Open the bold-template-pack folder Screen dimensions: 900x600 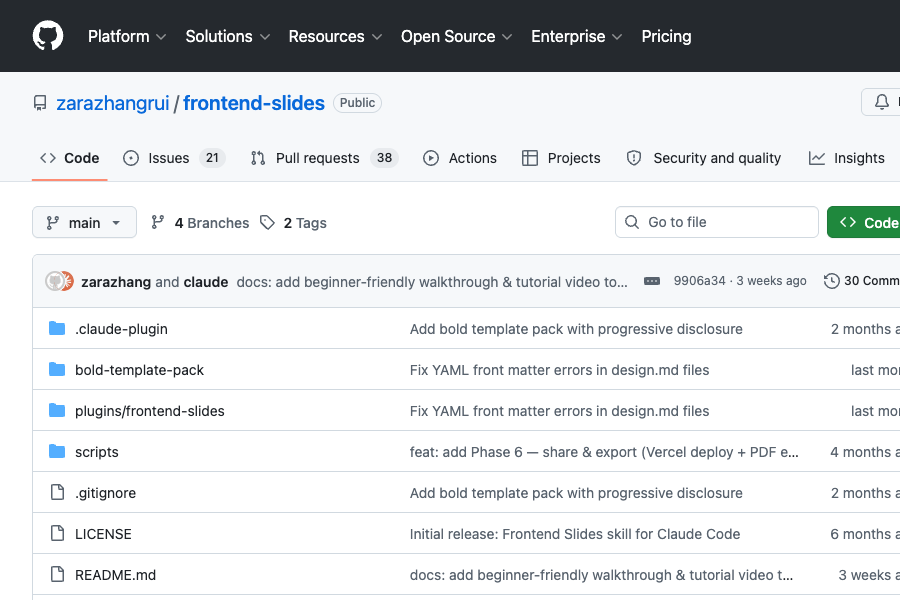tap(139, 370)
